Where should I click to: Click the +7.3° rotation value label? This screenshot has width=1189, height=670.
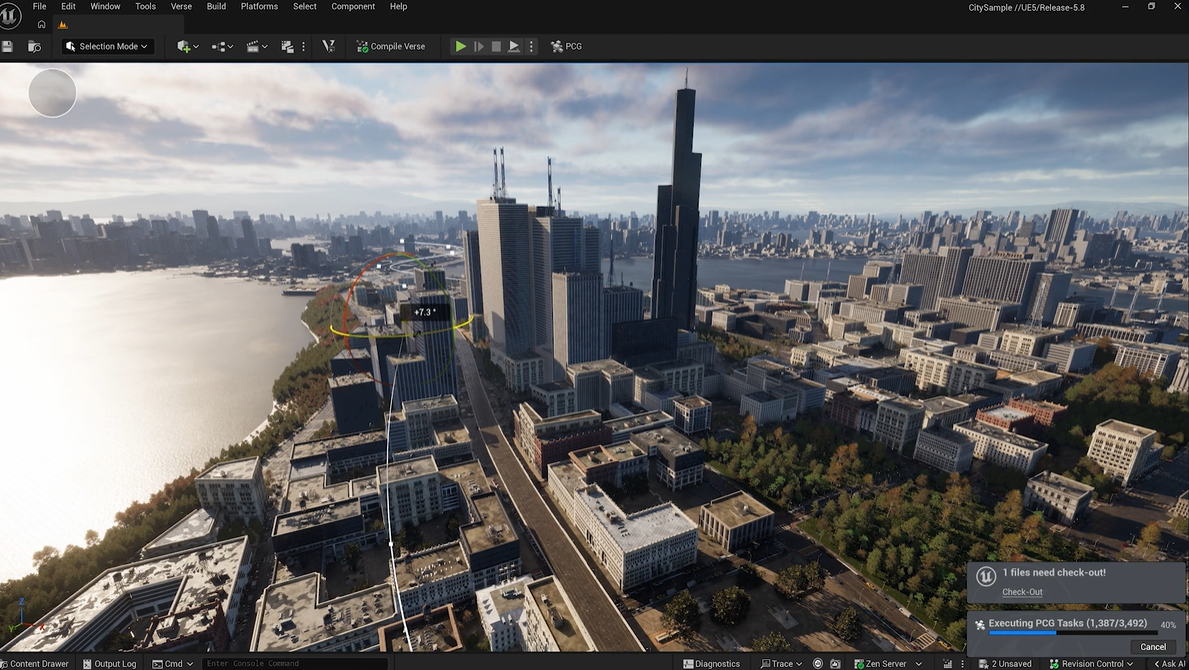pos(425,312)
